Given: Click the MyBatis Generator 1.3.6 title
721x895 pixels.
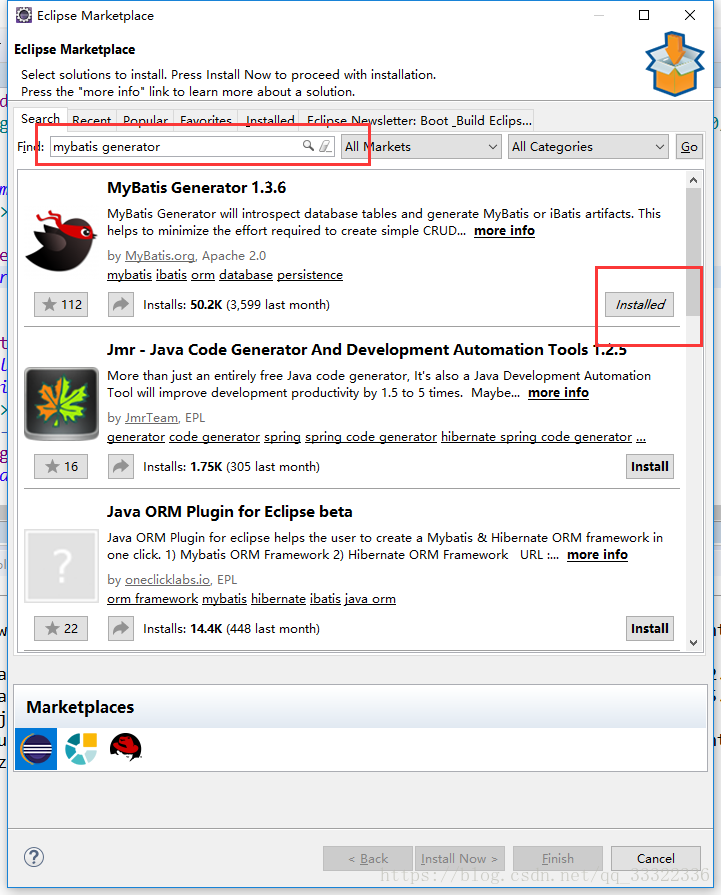Looking at the screenshot, I should point(196,188).
